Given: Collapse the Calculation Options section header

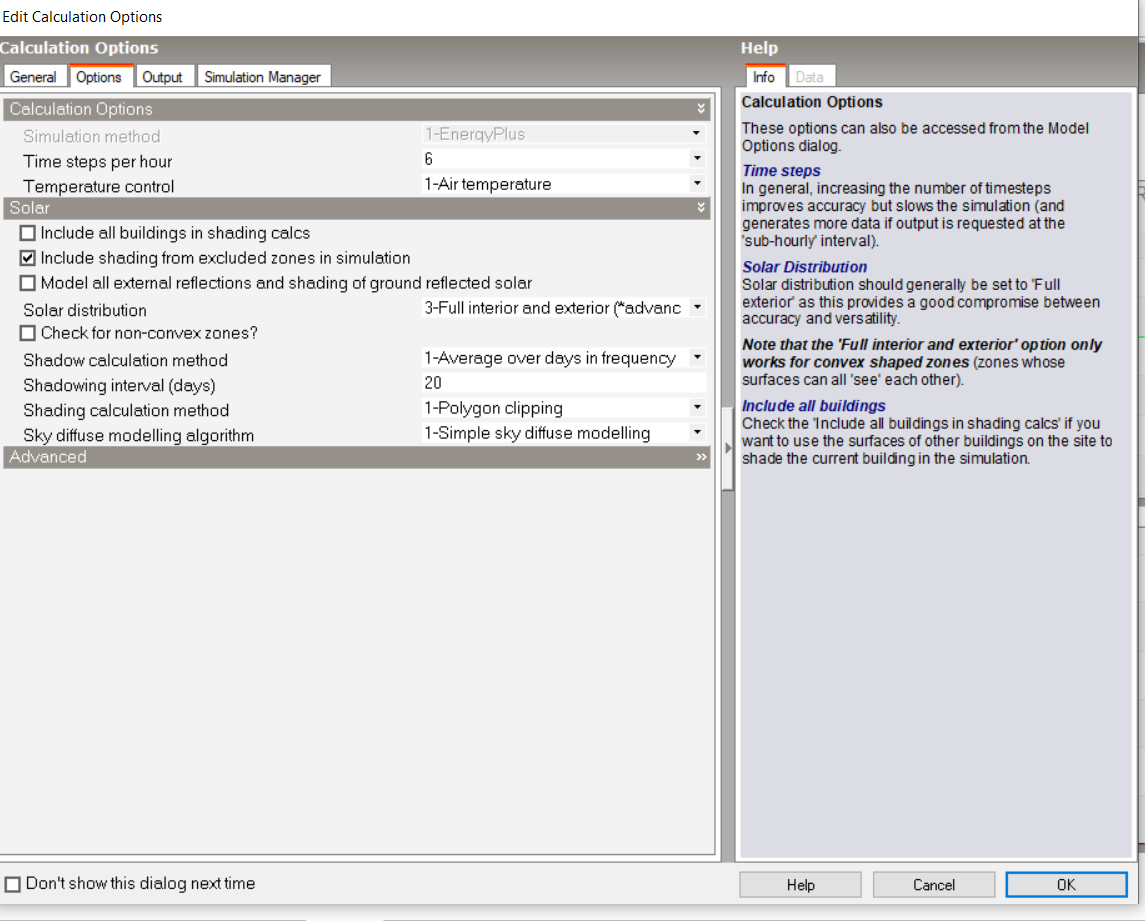Looking at the screenshot, I should pos(356,109).
